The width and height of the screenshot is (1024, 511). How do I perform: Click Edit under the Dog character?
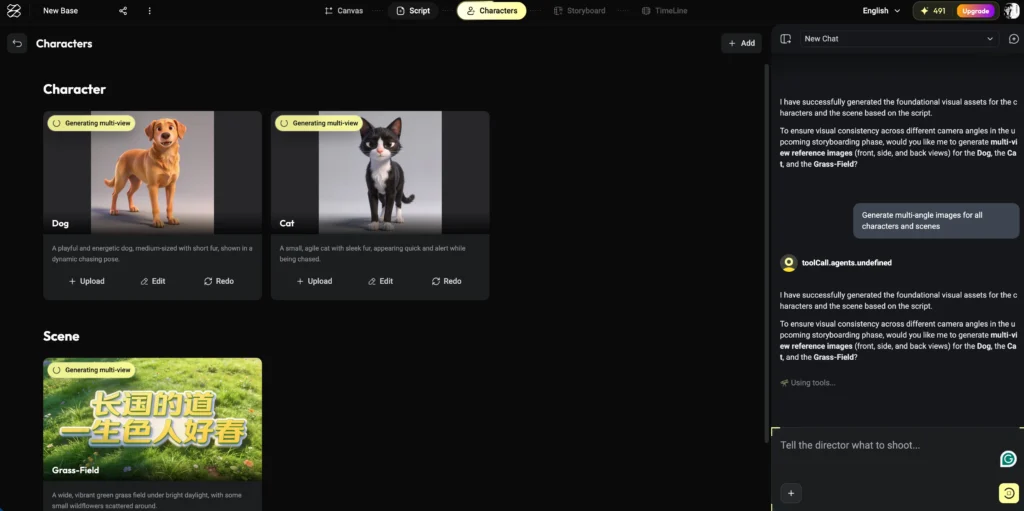[x=153, y=281]
